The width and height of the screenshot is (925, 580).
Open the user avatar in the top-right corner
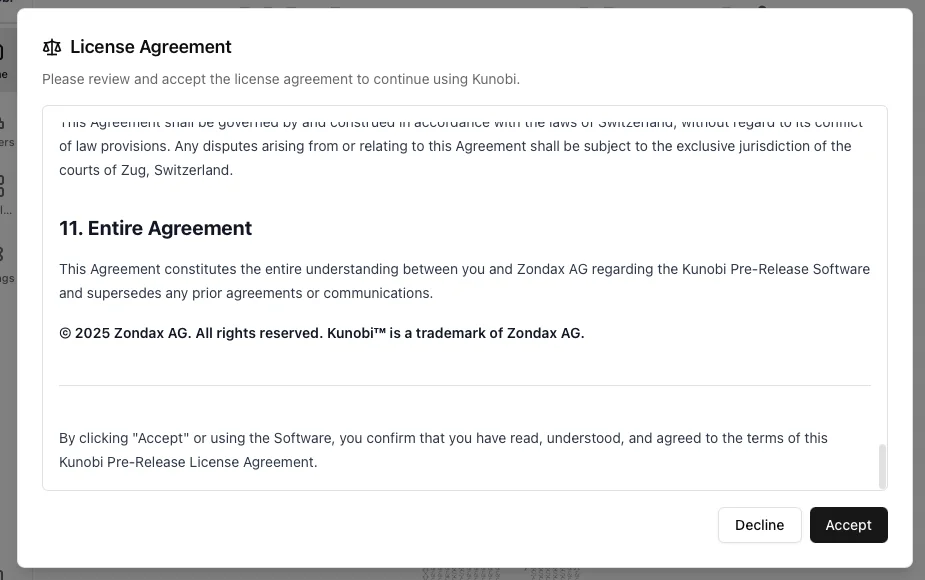[x=762, y=6]
